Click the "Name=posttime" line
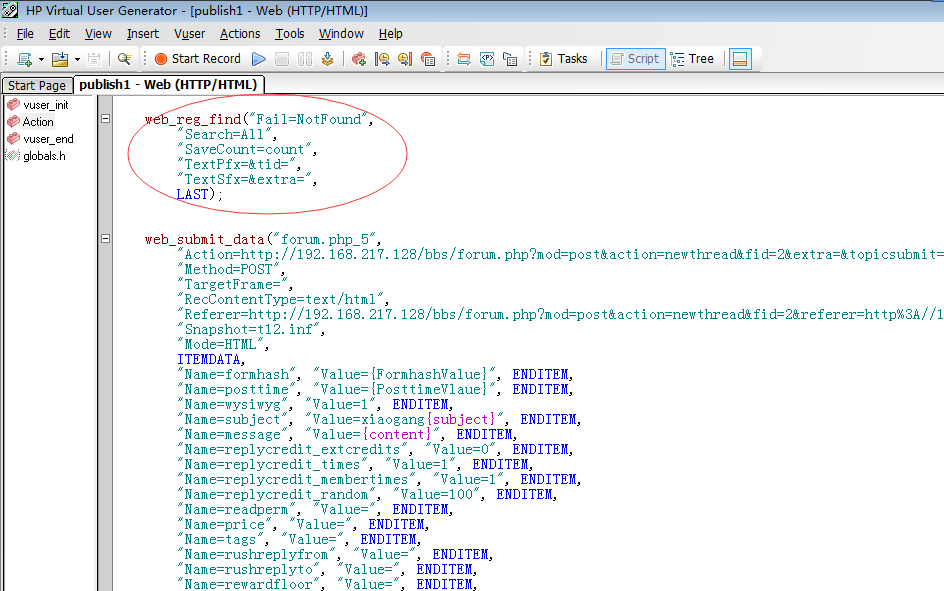 click(x=374, y=389)
